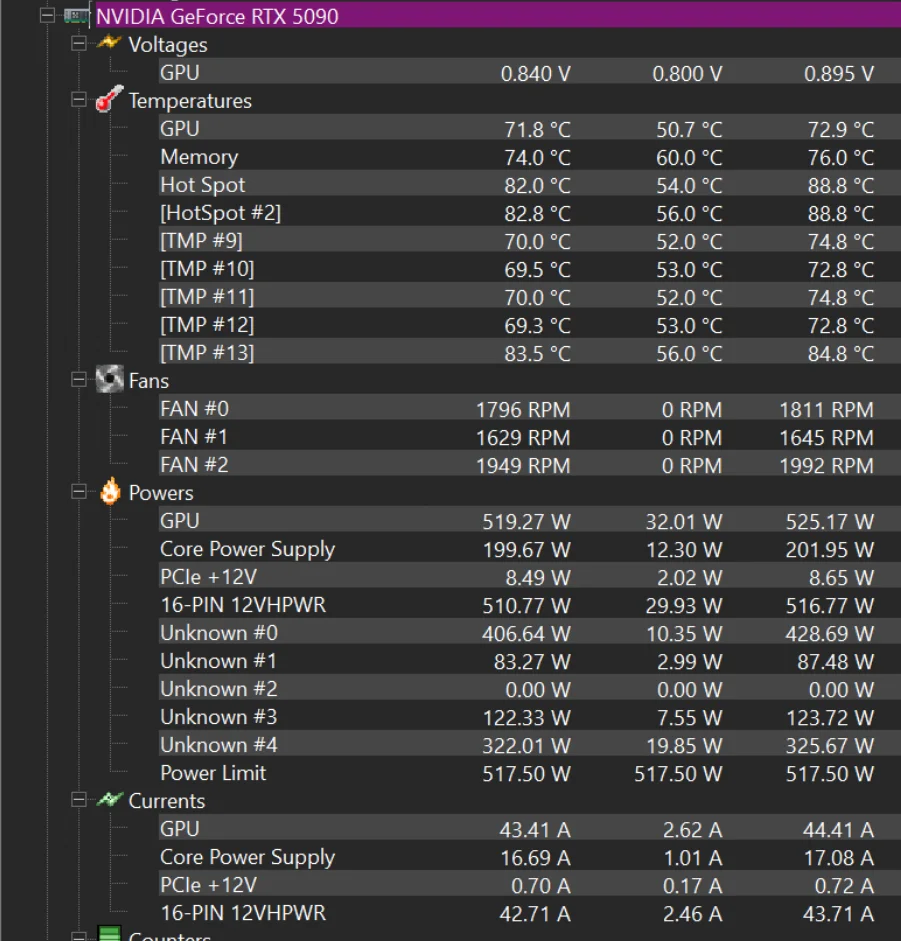Select the Power Limit row

pyautogui.click(x=529, y=772)
